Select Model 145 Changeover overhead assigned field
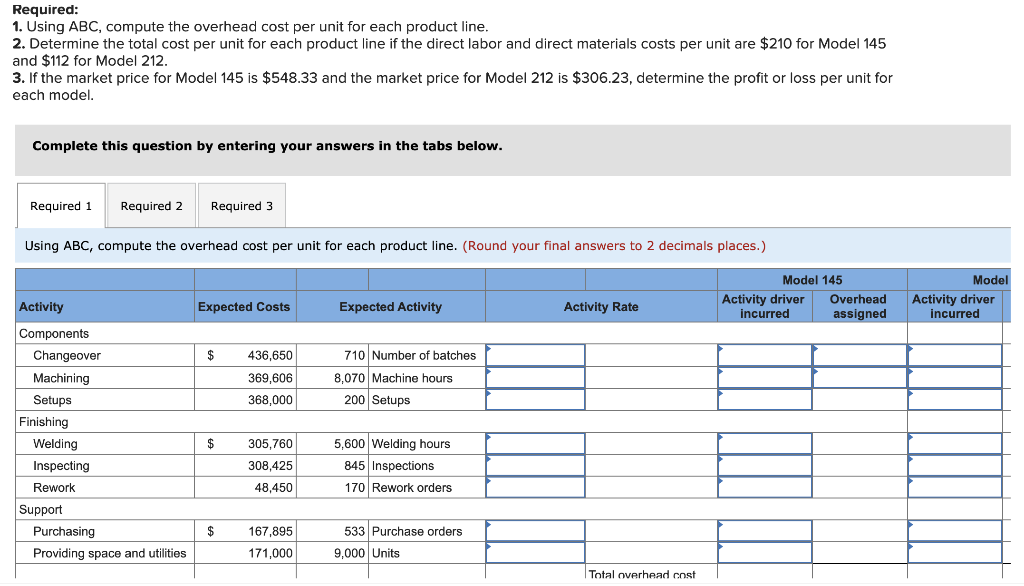 [x=859, y=355]
